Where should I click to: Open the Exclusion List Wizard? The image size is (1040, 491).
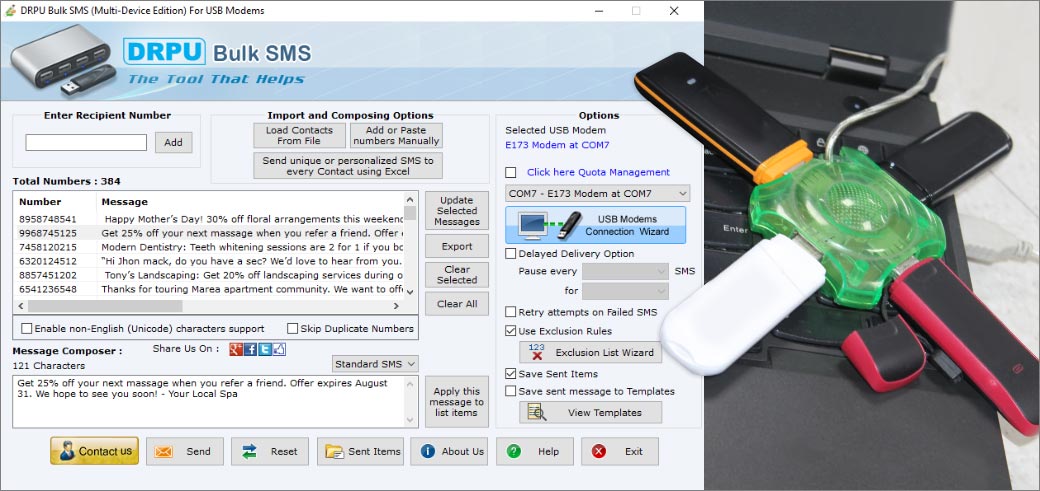(590, 352)
